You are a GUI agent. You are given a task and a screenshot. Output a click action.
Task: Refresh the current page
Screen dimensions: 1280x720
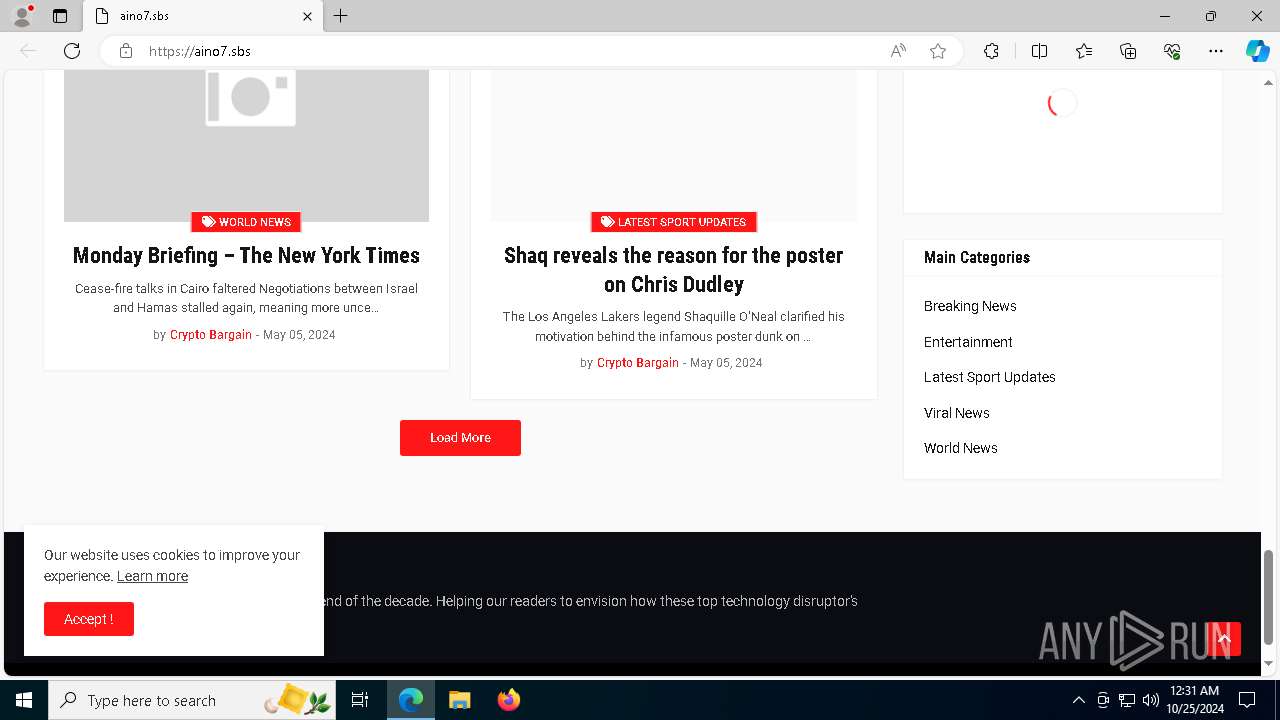pos(72,51)
